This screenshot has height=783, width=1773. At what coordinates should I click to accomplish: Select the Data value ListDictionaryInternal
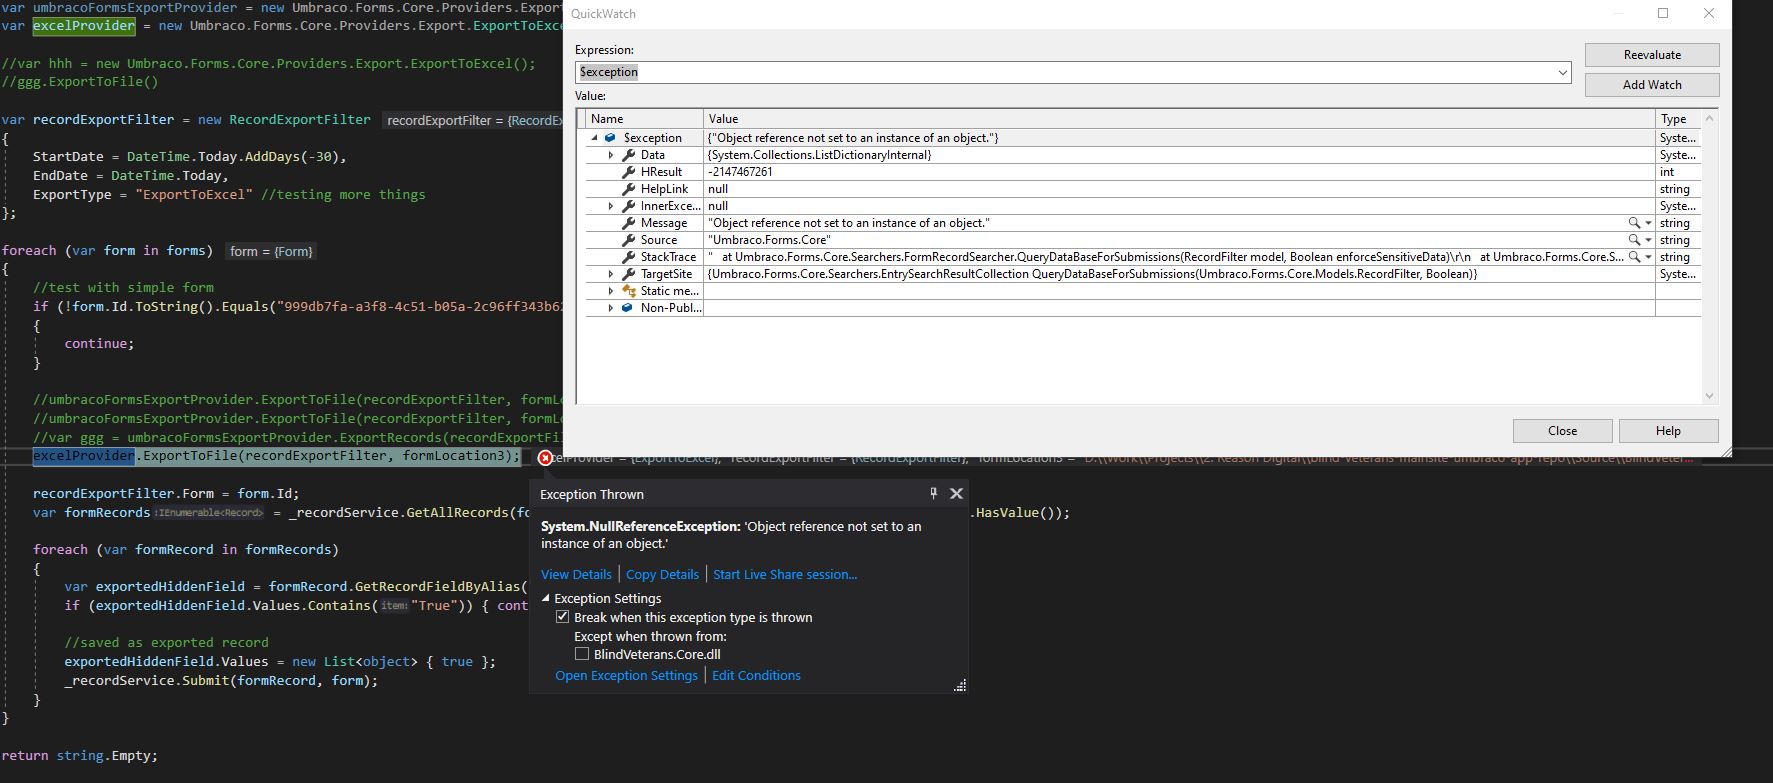pyautogui.click(x=819, y=155)
